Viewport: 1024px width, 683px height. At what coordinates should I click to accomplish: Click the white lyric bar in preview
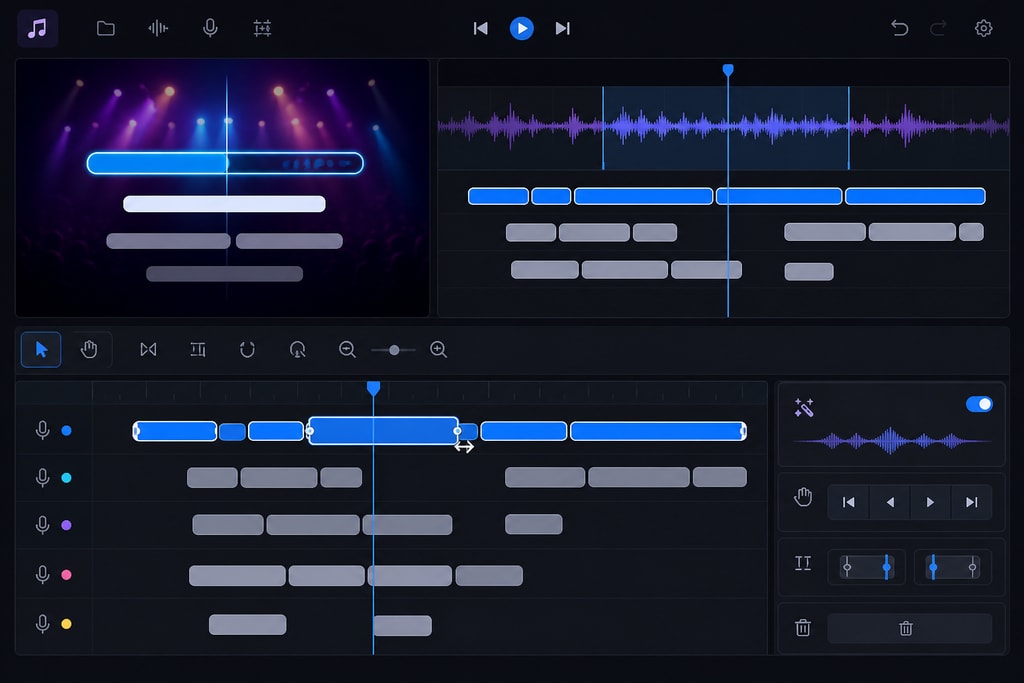point(225,204)
